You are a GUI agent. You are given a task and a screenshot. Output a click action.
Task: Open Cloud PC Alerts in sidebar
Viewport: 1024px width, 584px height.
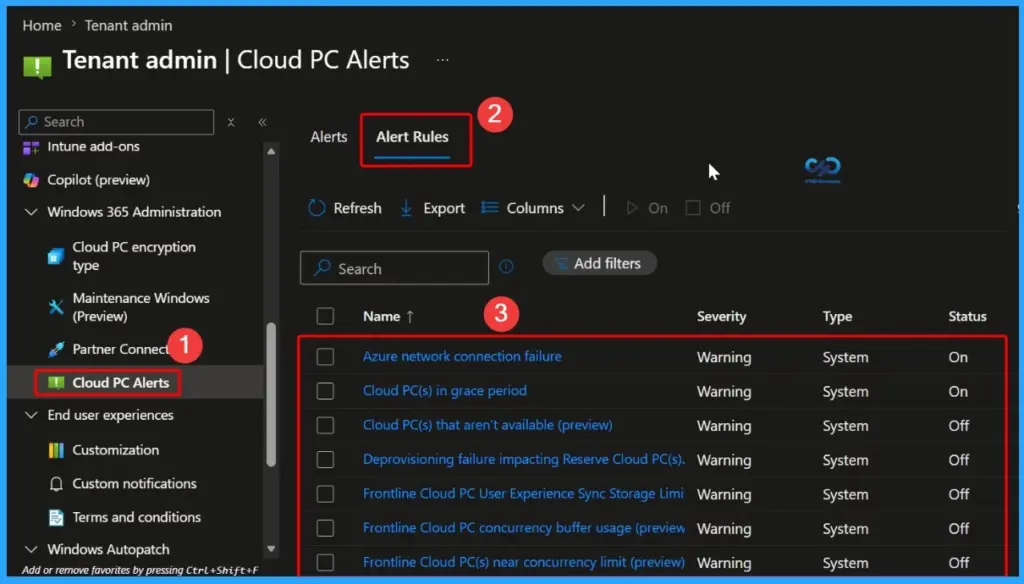tap(121, 383)
